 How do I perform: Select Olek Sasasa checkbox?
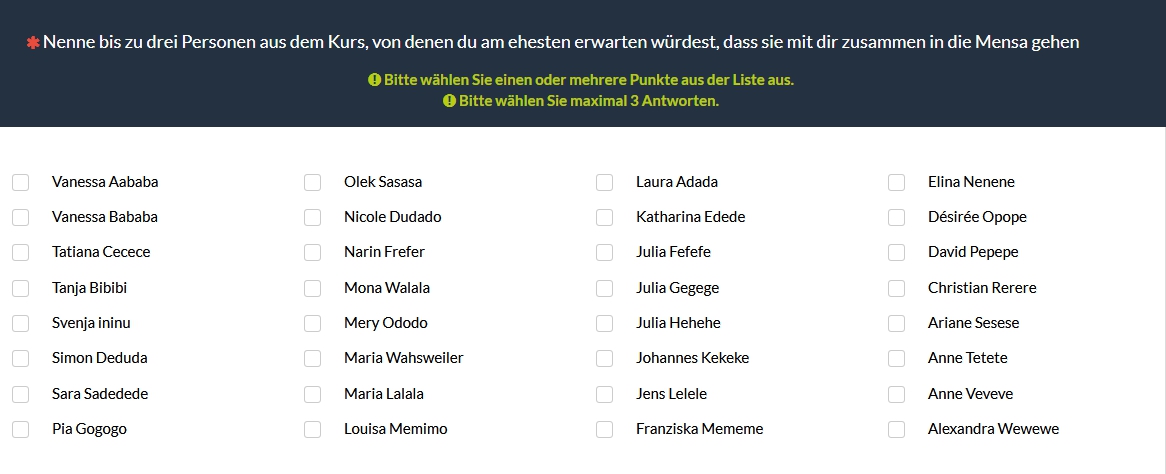[312, 182]
